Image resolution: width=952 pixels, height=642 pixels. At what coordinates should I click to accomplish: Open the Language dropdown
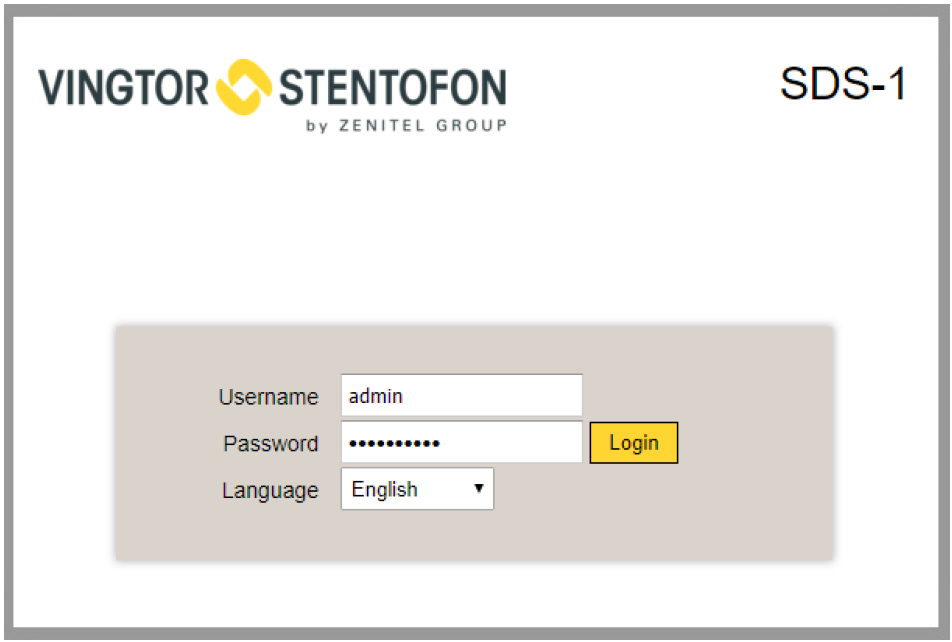417,490
